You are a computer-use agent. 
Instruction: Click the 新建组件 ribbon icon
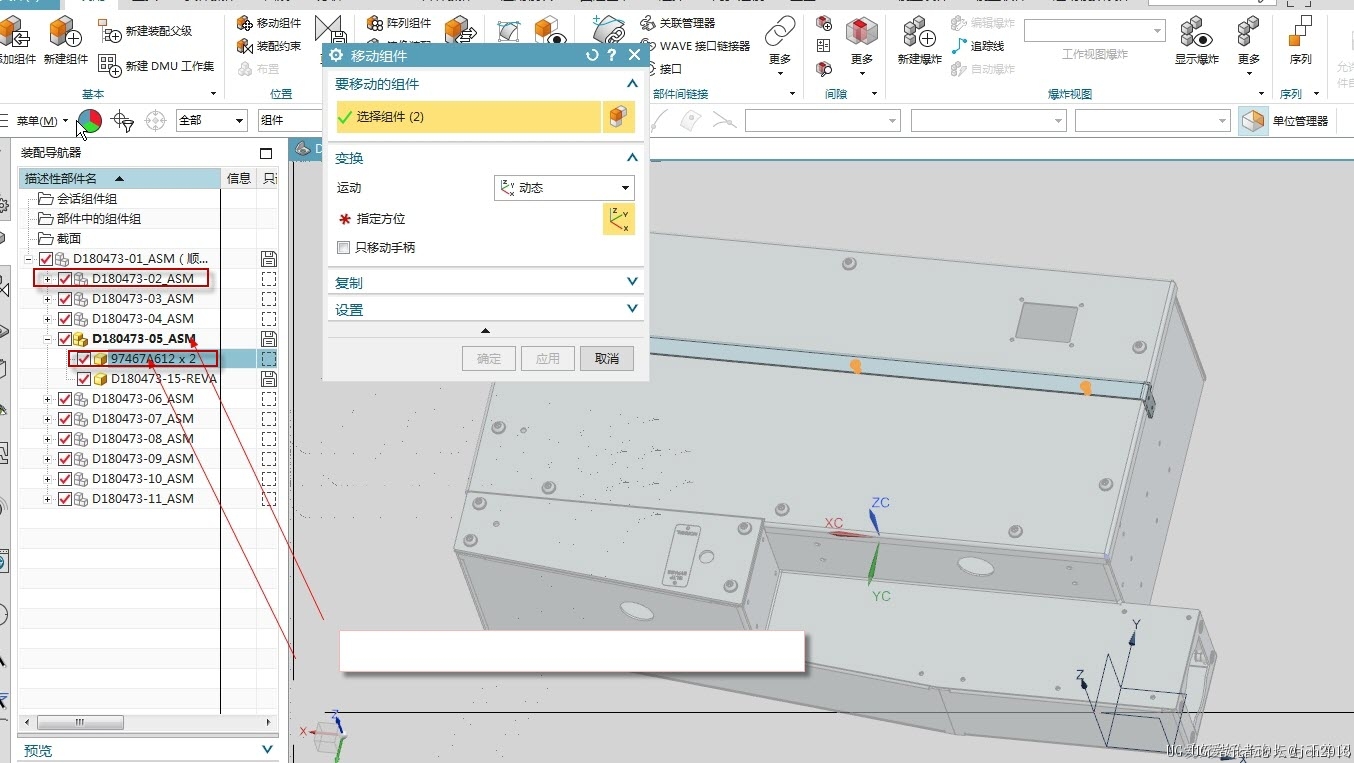pos(66,34)
